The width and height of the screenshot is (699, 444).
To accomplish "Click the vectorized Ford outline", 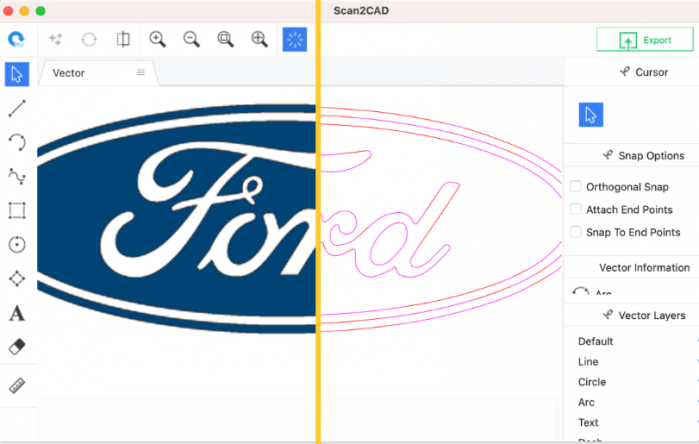I will point(440,218).
